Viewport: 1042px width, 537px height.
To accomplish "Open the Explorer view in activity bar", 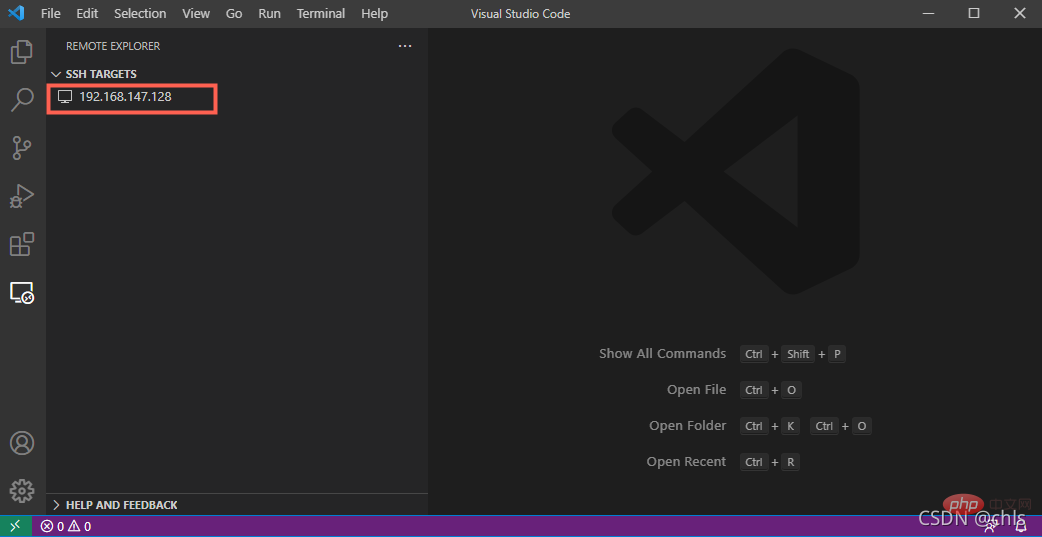I will click(x=22, y=52).
